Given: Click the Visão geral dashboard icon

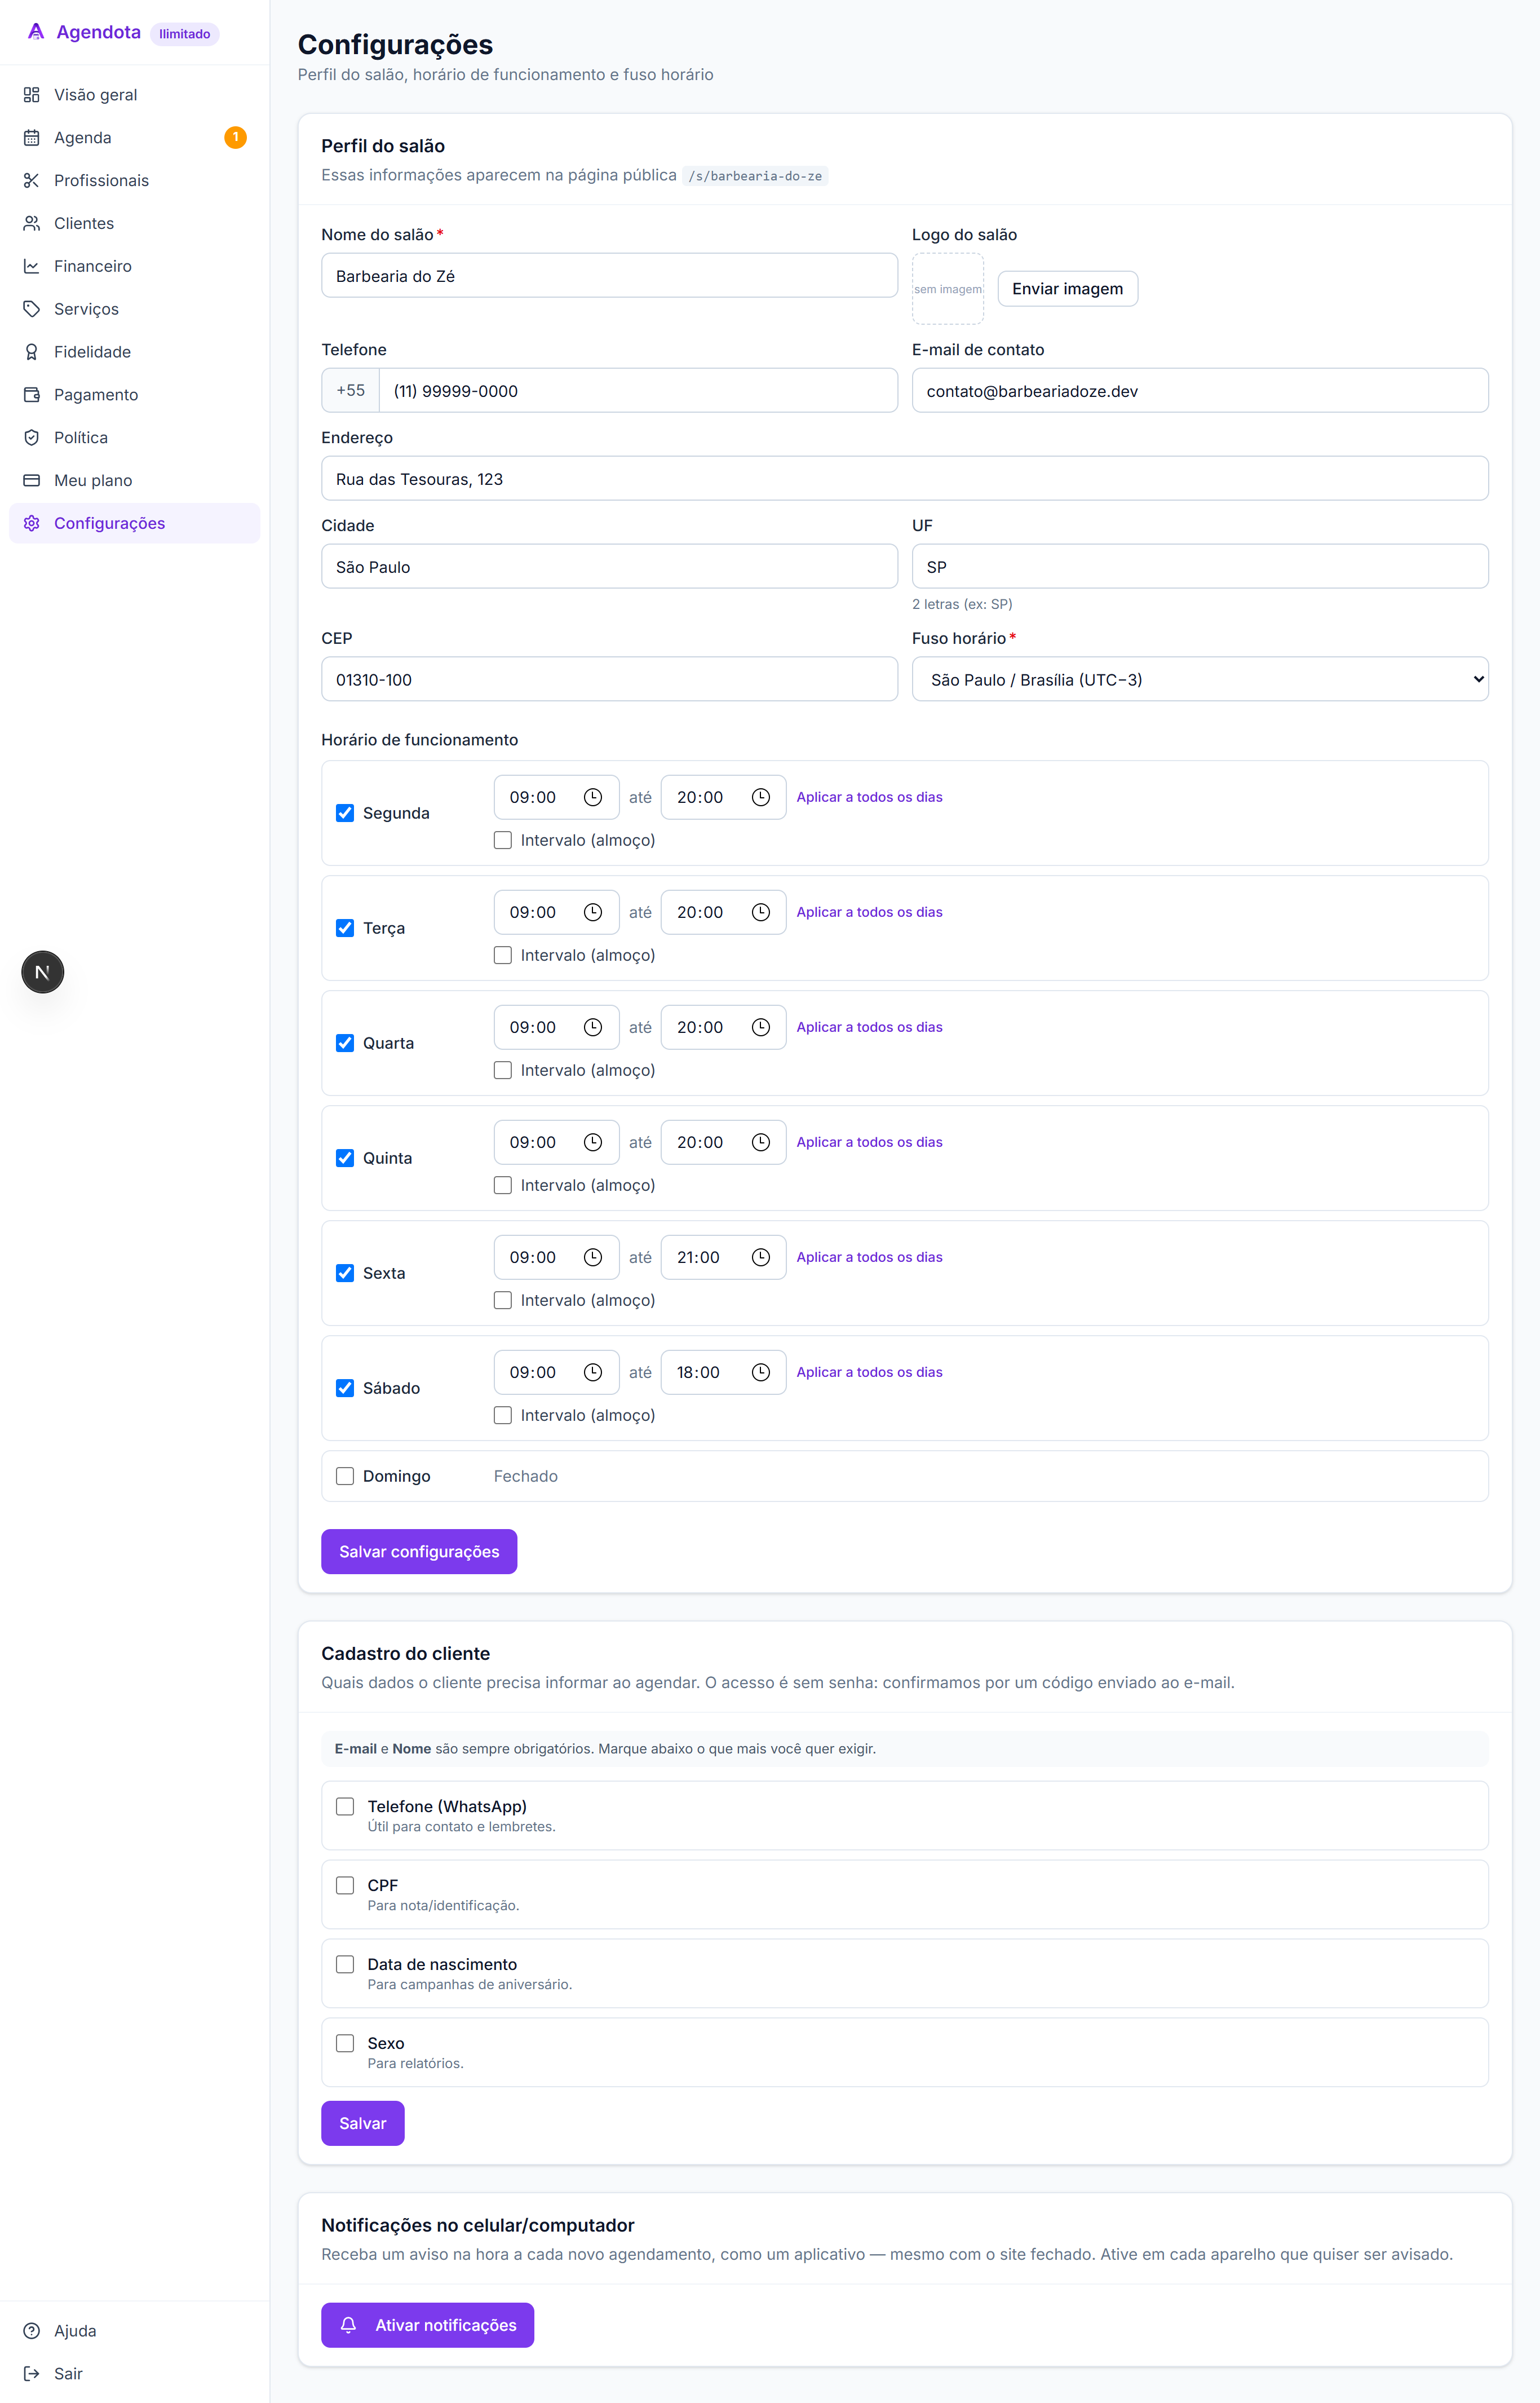Looking at the screenshot, I should 32,95.
